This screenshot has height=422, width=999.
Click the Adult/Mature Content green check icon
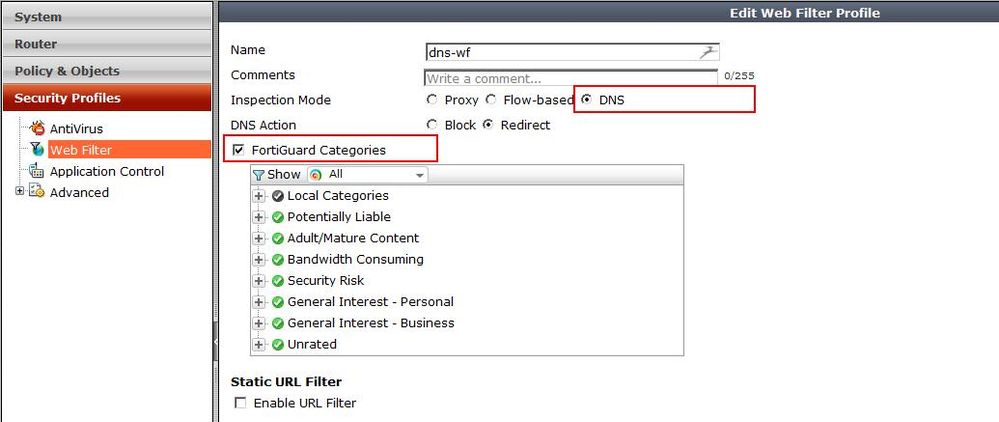tap(277, 238)
